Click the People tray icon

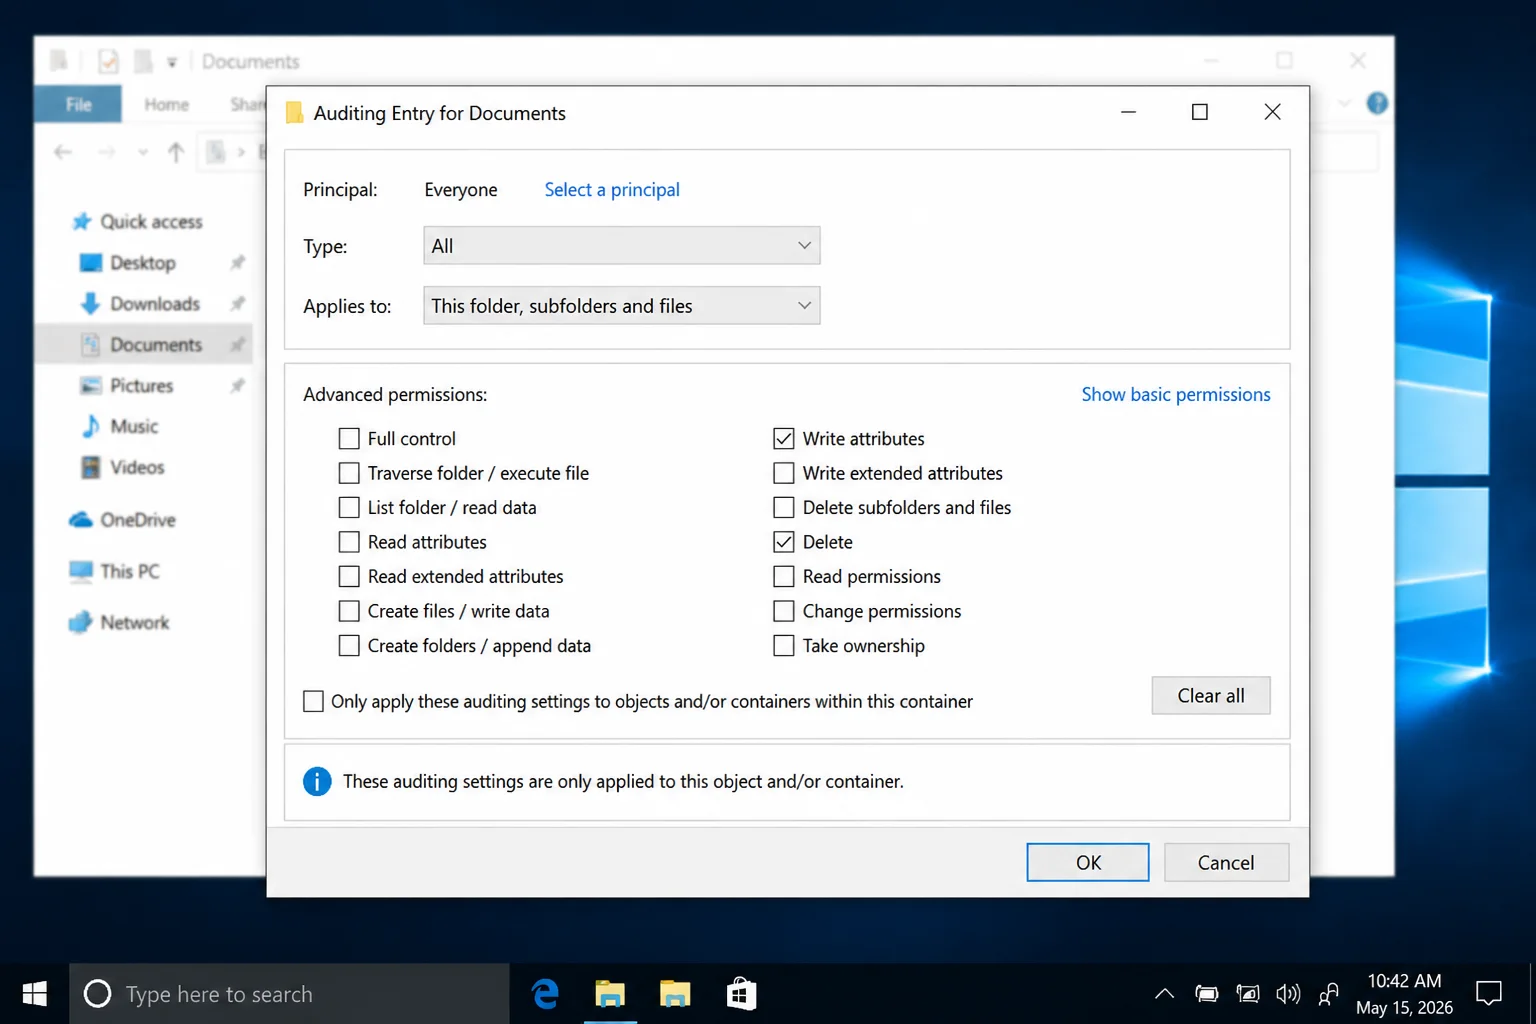(x=1329, y=994)
